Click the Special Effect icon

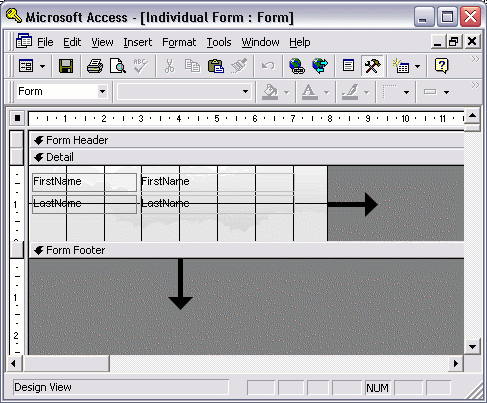[430, 92]
